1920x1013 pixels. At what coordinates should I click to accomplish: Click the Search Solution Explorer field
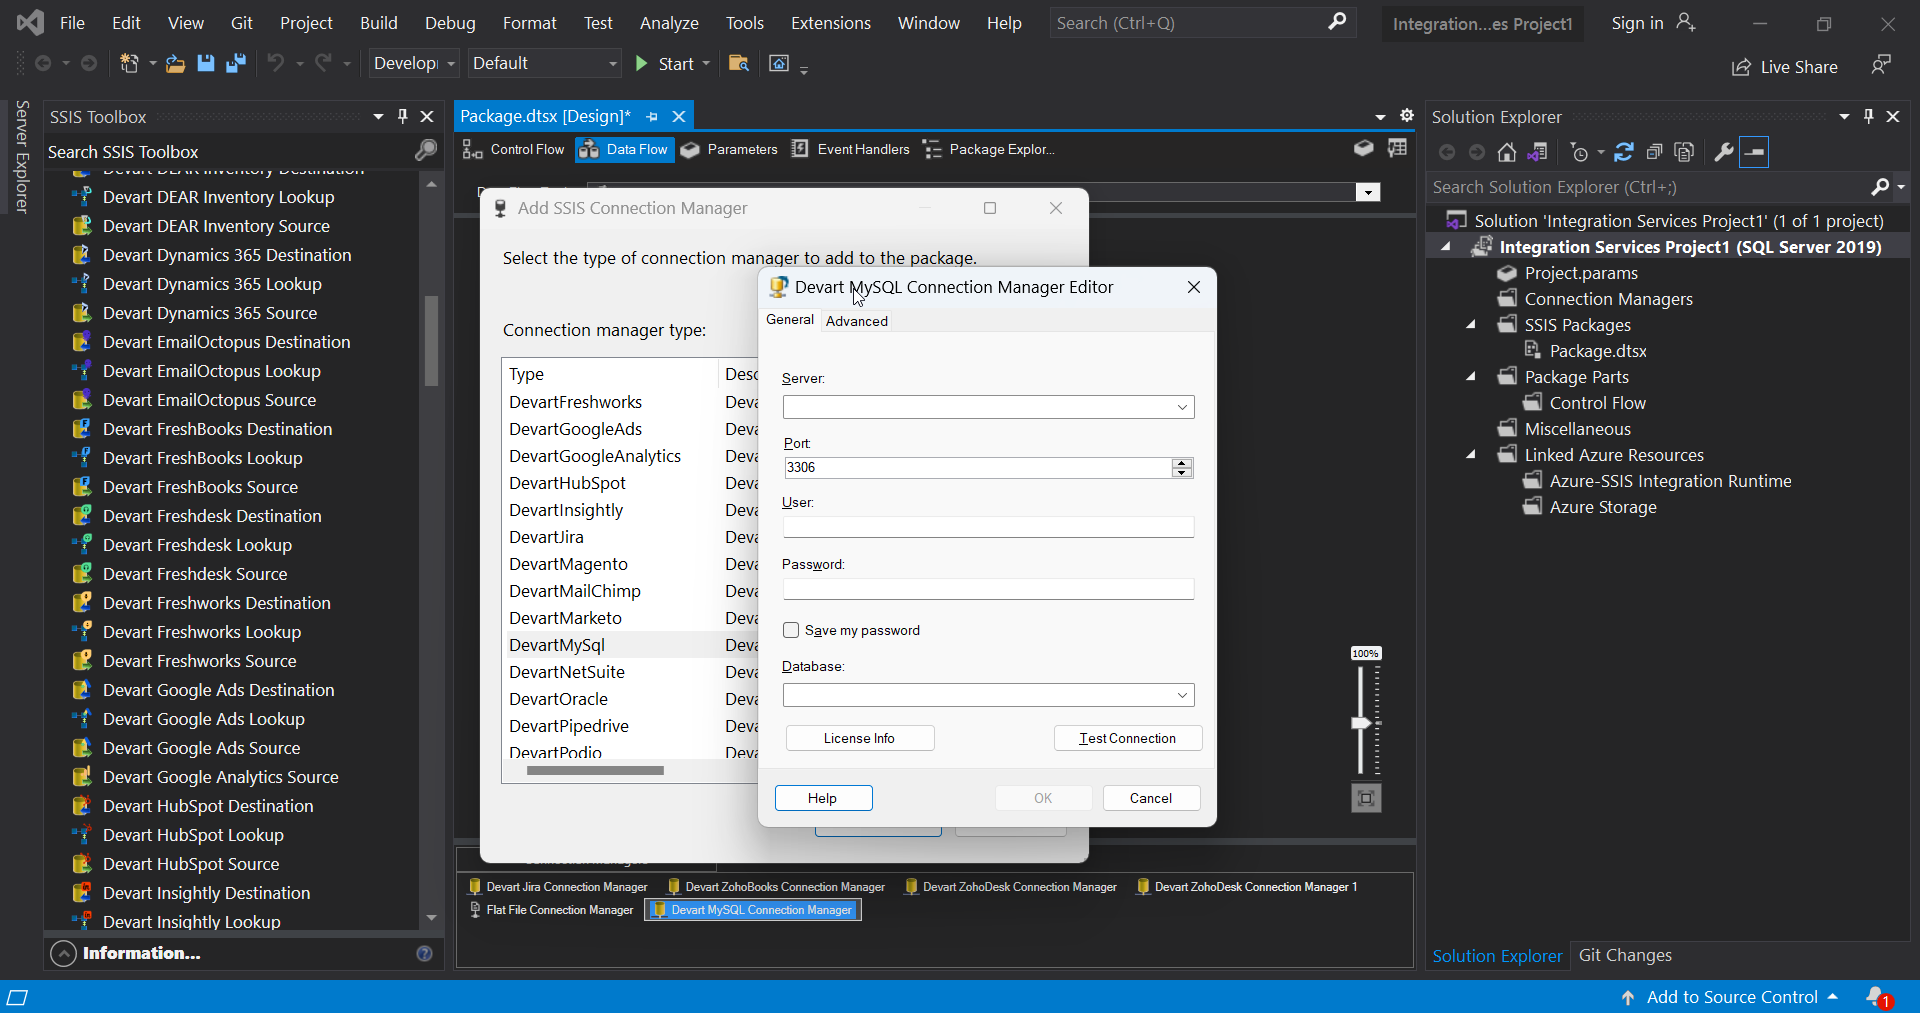tap(1648, 187)
